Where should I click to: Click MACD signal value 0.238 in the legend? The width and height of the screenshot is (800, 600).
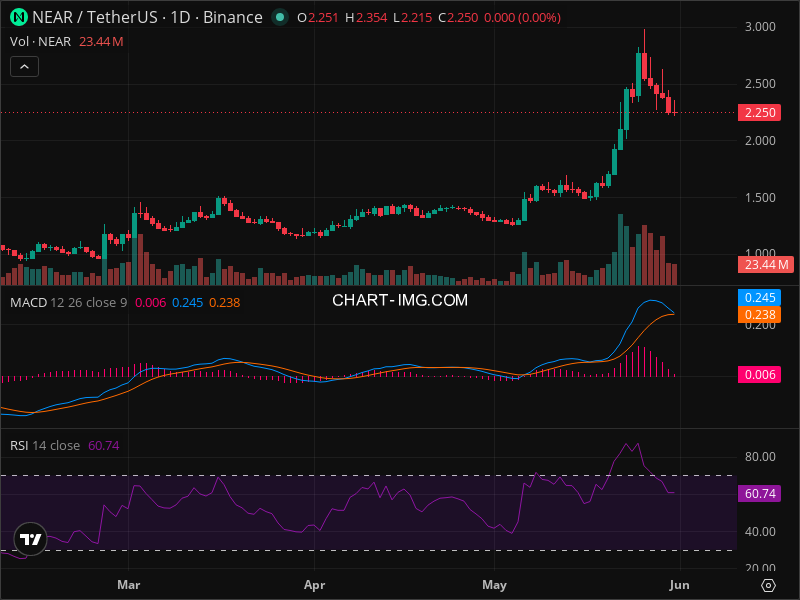(x=224, y=303)
